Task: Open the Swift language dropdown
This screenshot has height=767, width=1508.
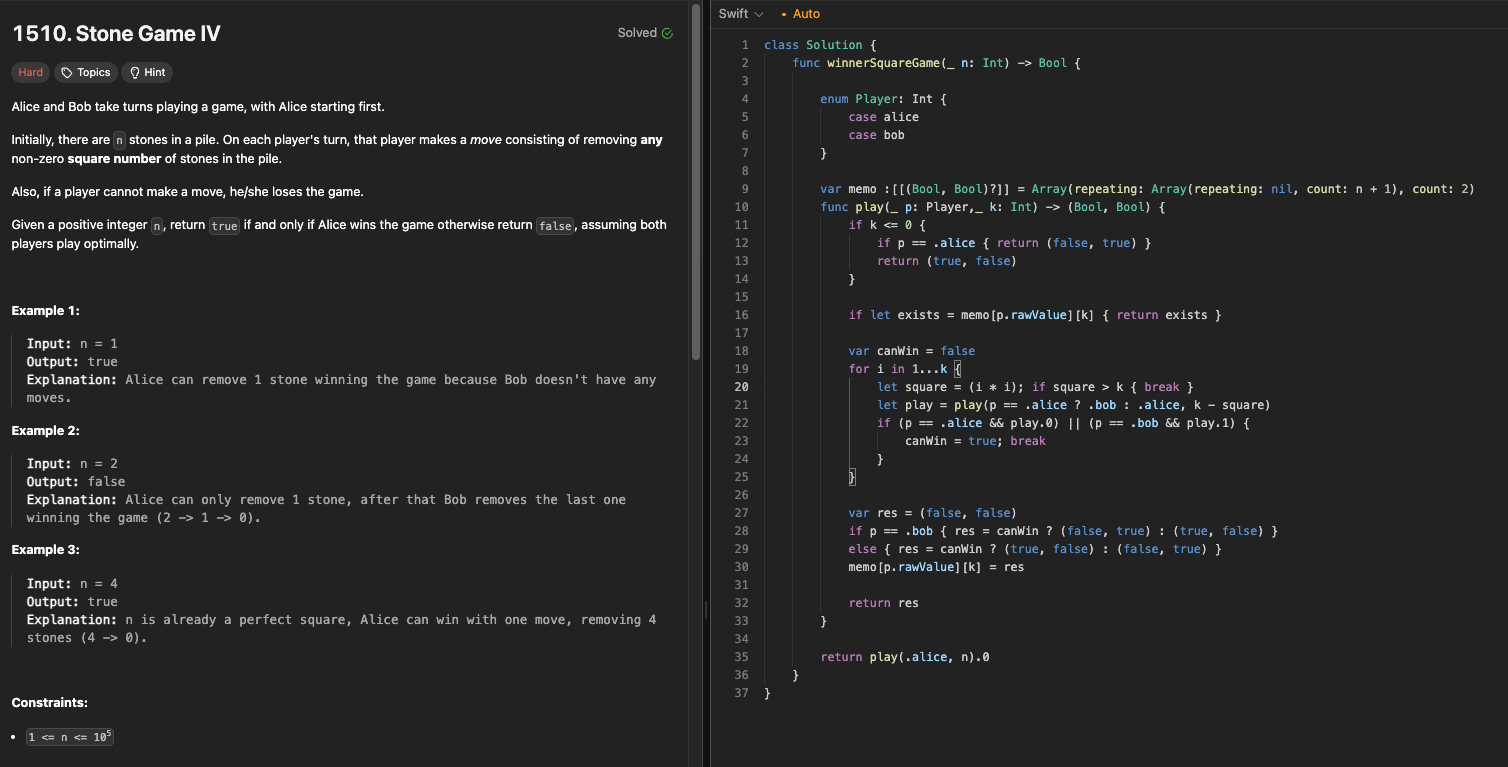Action: 740,14
